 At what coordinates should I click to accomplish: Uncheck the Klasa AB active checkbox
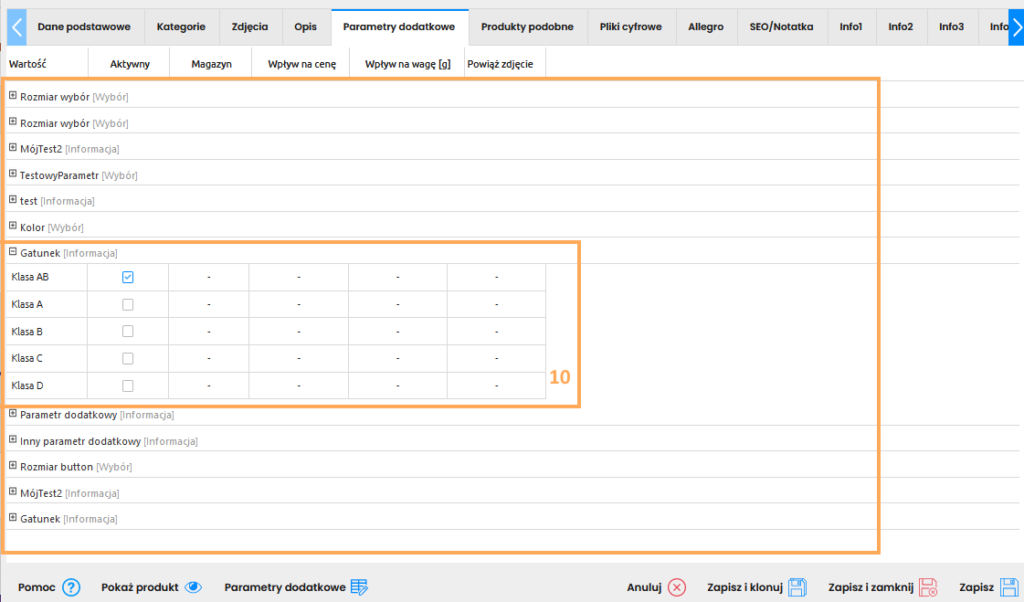(x=128, y=277)
